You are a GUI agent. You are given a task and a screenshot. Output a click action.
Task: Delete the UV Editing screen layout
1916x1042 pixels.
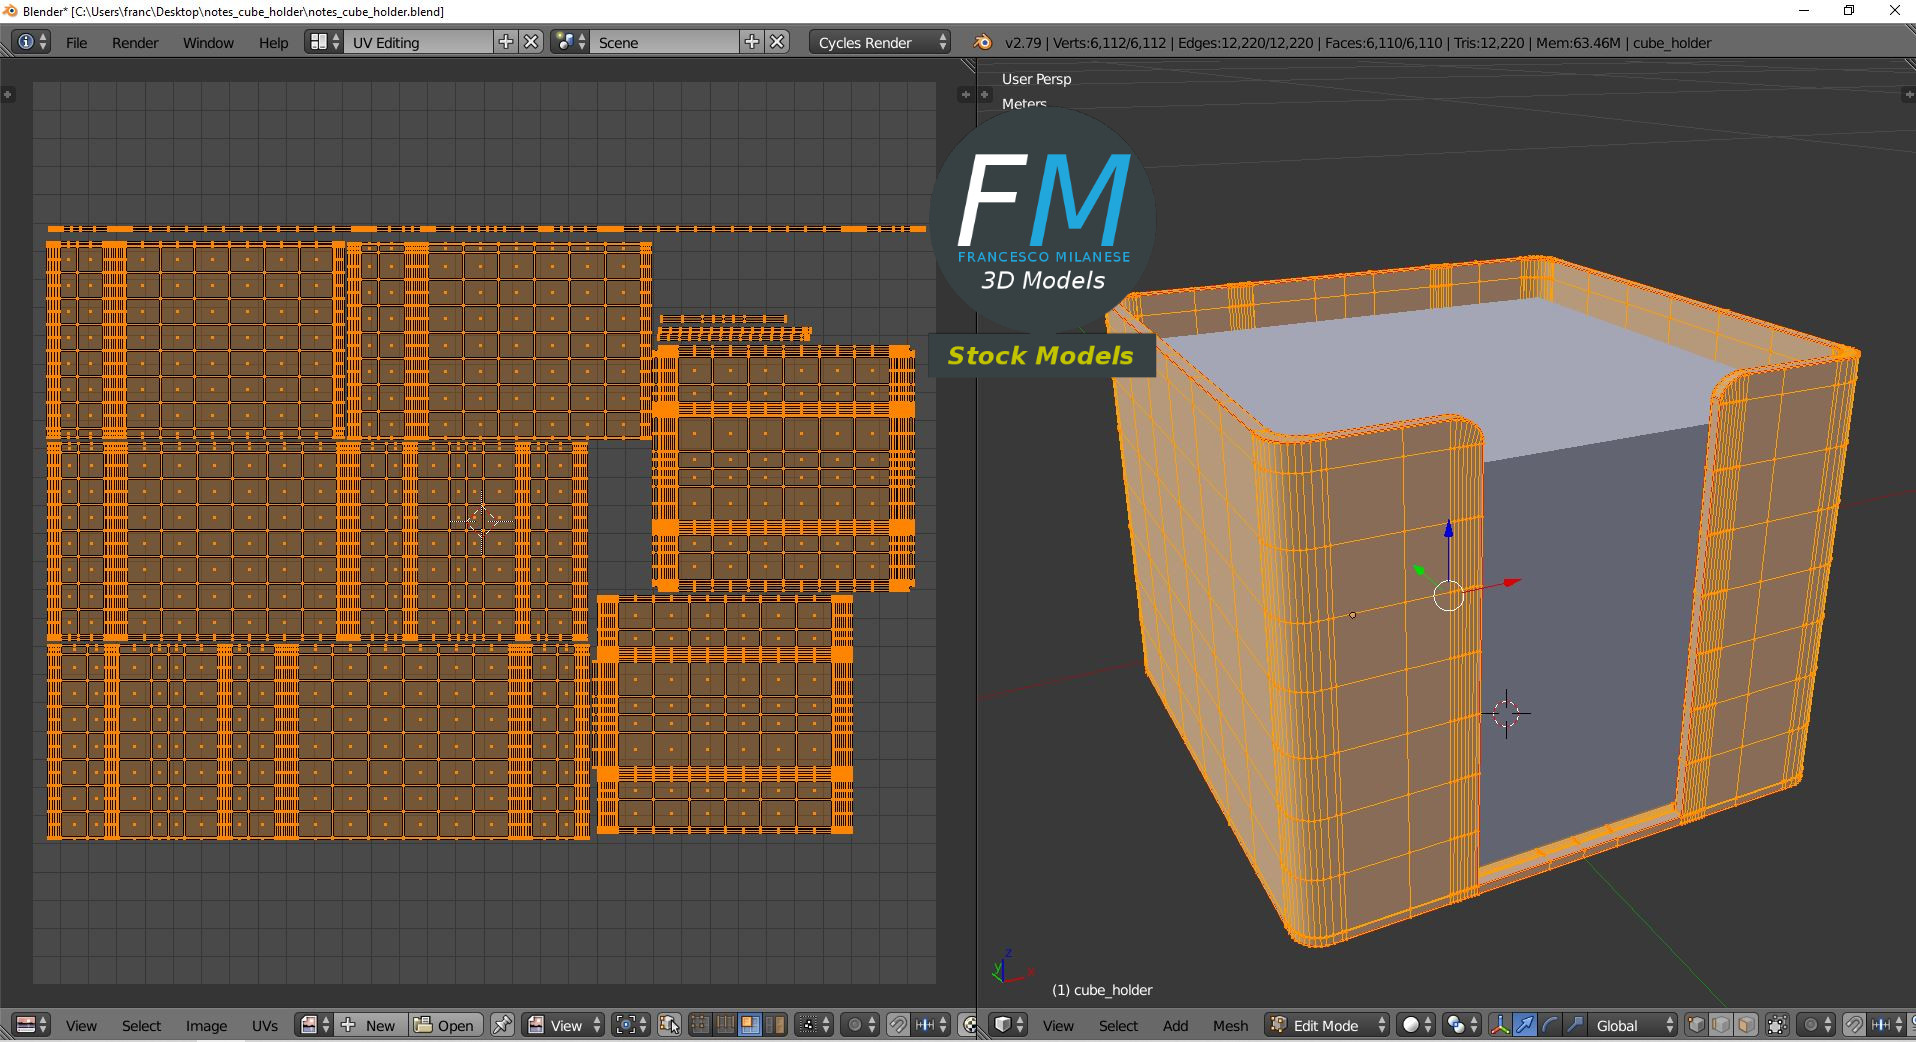pyautogui.click(x=532, y=42)
